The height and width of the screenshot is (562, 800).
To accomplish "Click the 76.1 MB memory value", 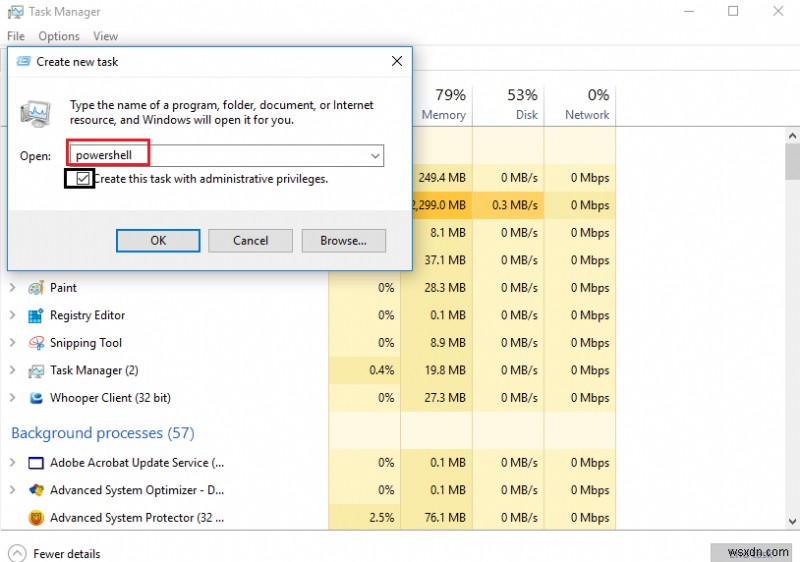I will (445, 518).
